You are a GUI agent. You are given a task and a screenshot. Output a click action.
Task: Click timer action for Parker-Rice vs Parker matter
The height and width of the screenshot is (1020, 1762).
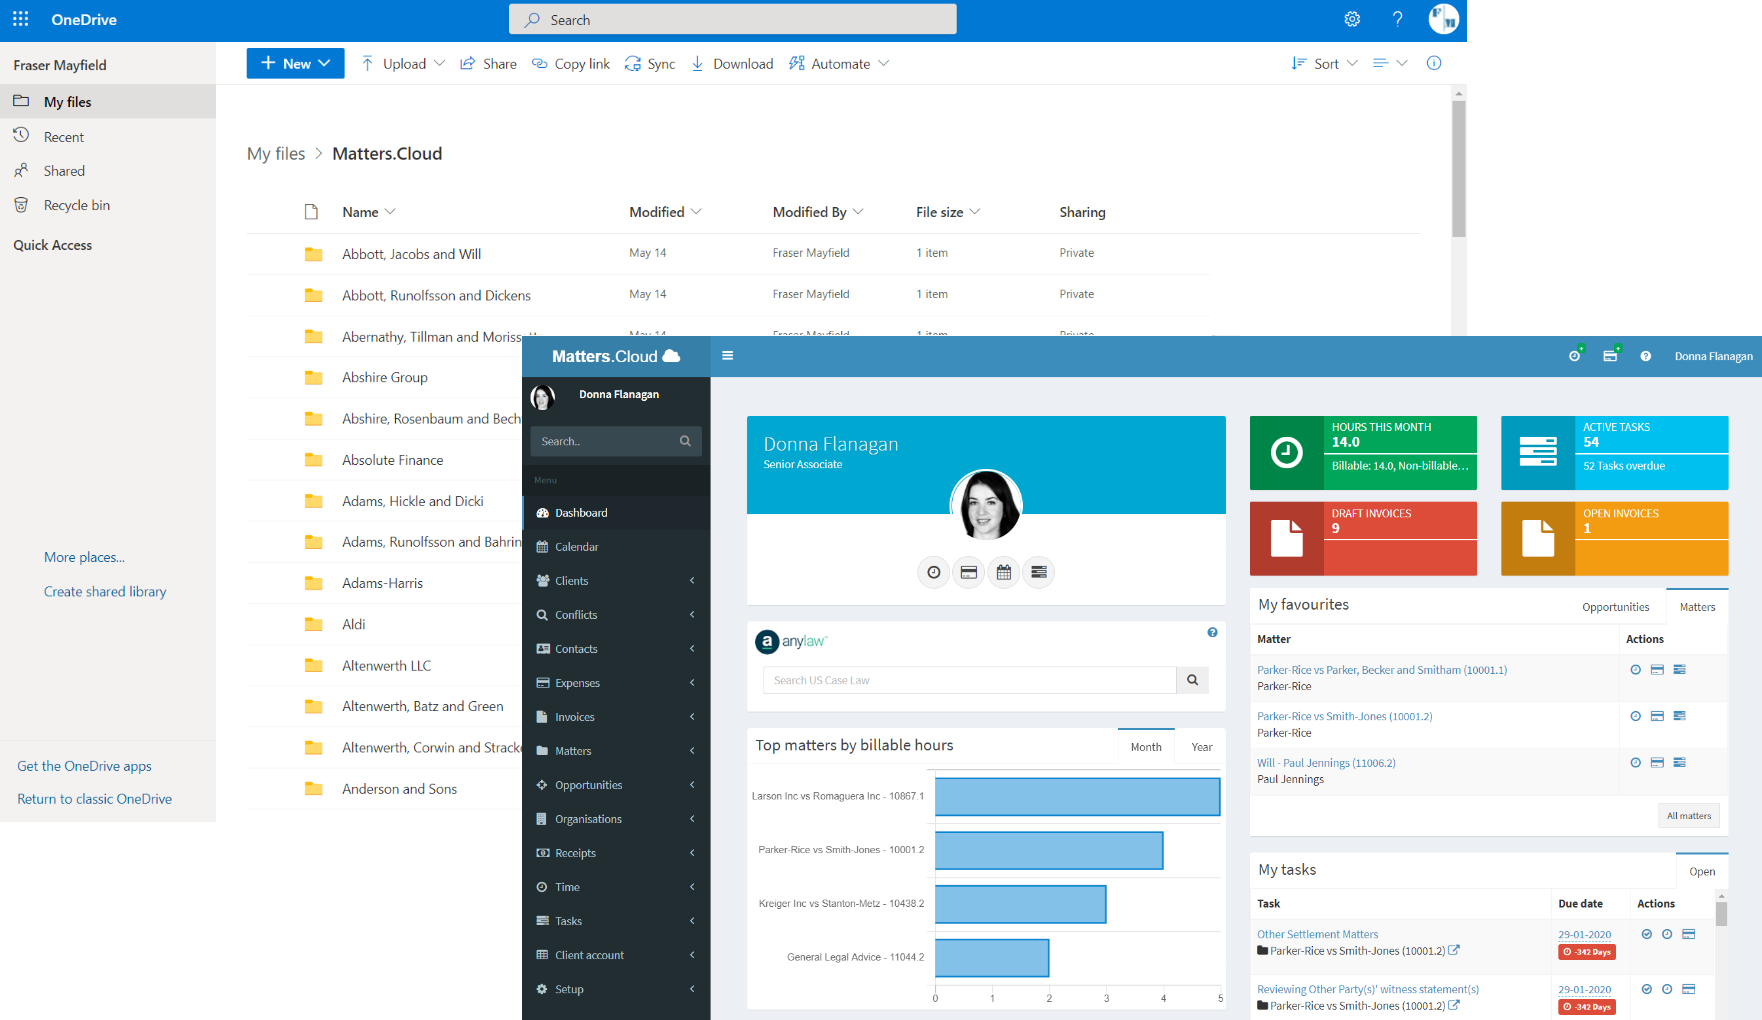(x=1636, y=670)
